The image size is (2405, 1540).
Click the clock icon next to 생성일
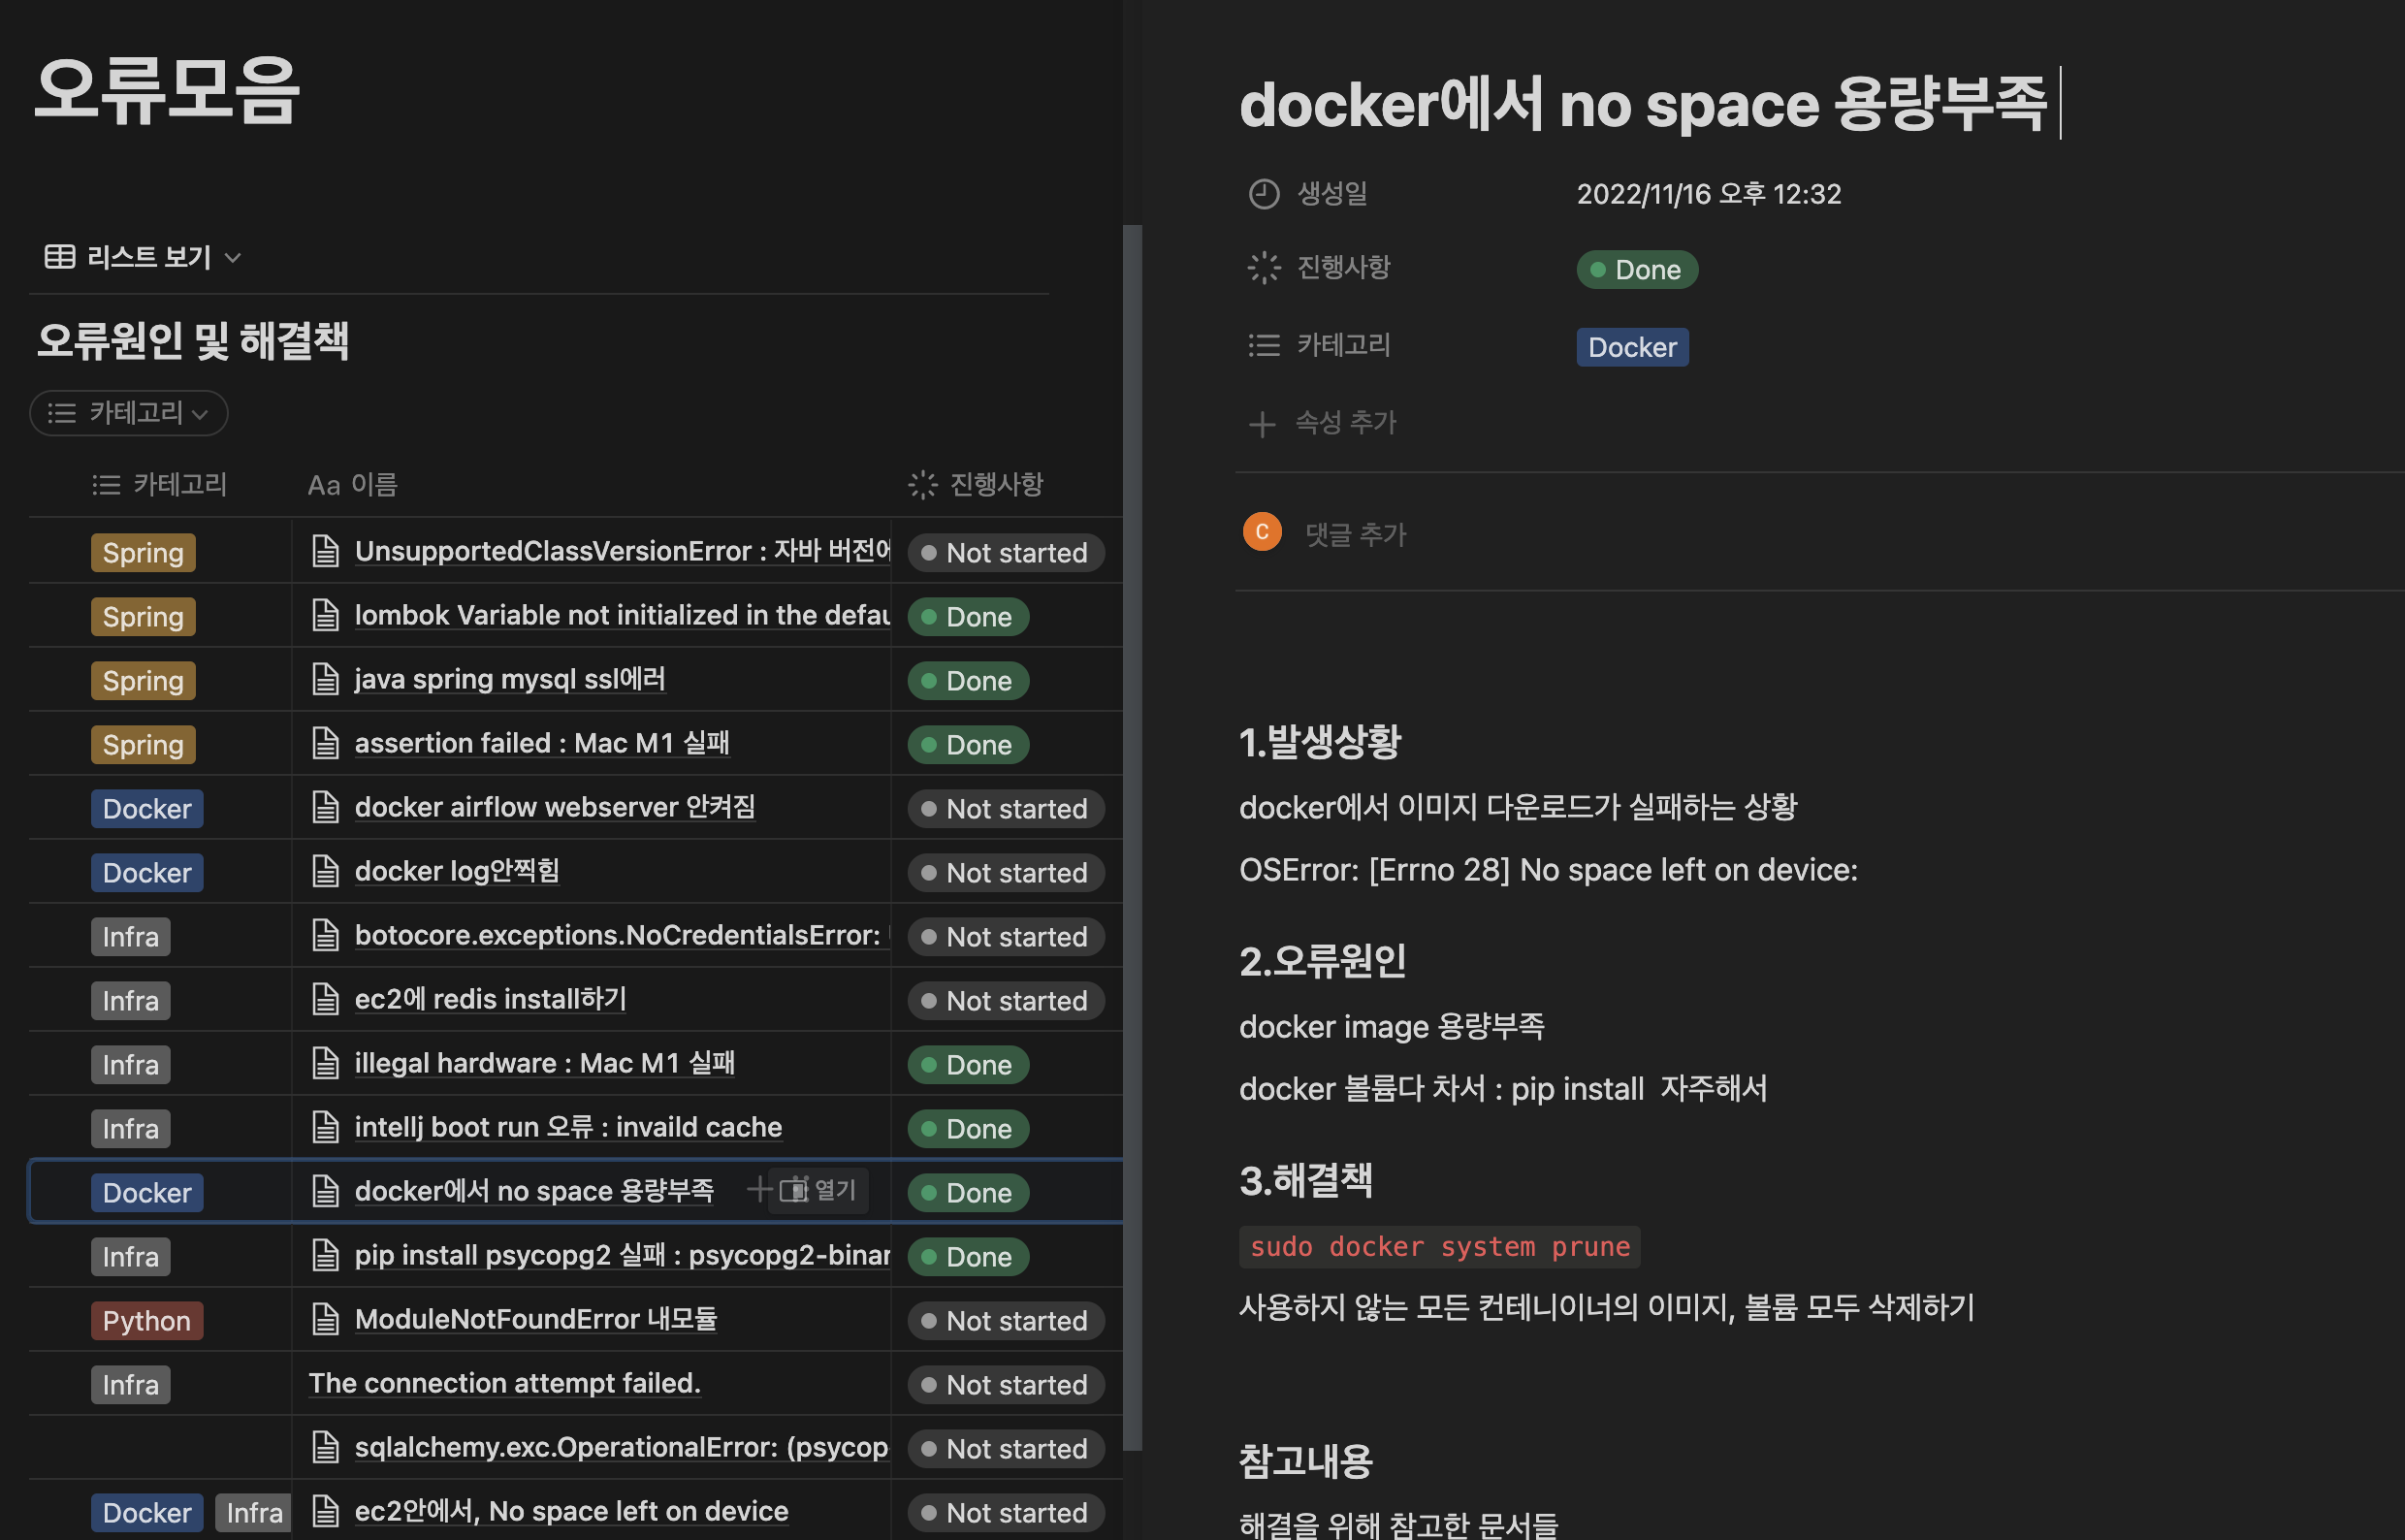click(1264, 194)
